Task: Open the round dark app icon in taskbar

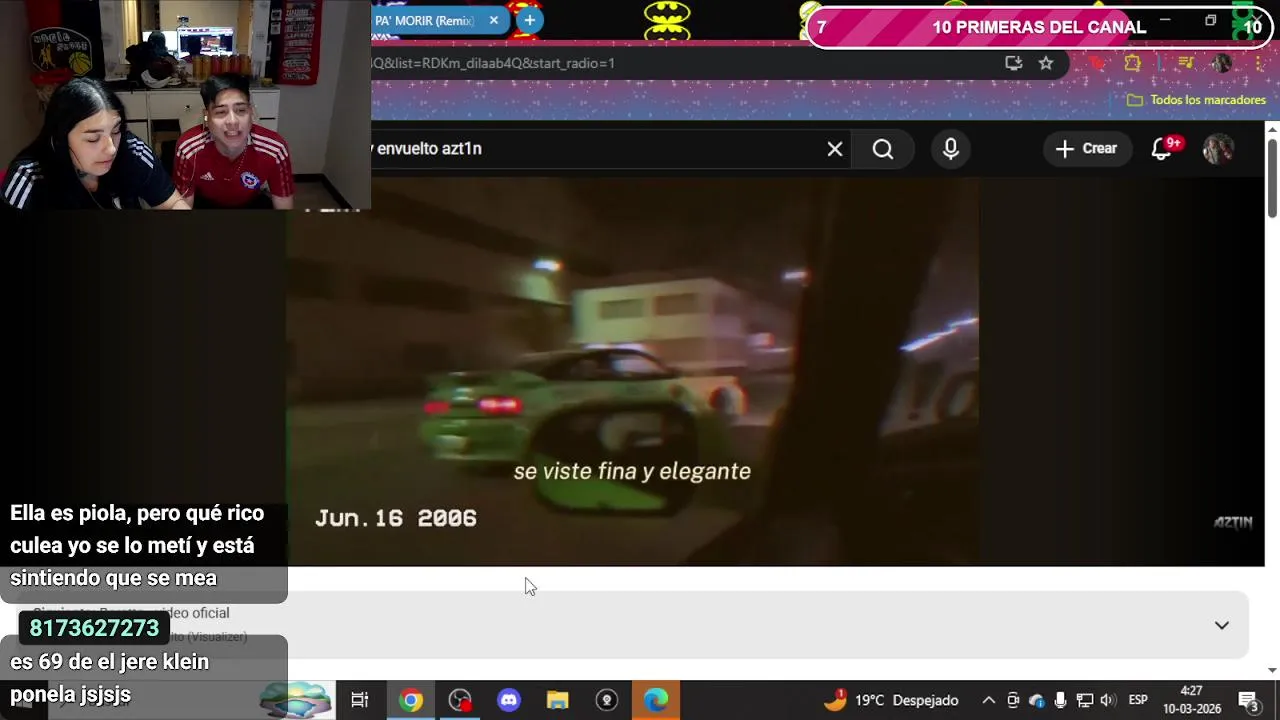Action: [607, 700]
